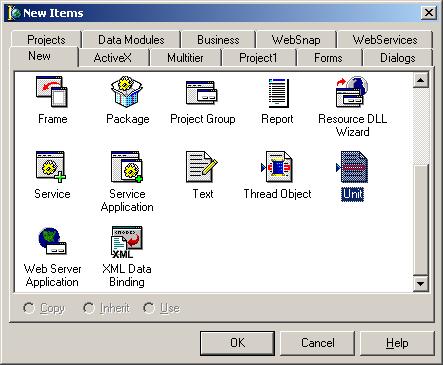This screenshot has height=365, width=443.
Task: Select the Frame item icon
Action: 52,92
